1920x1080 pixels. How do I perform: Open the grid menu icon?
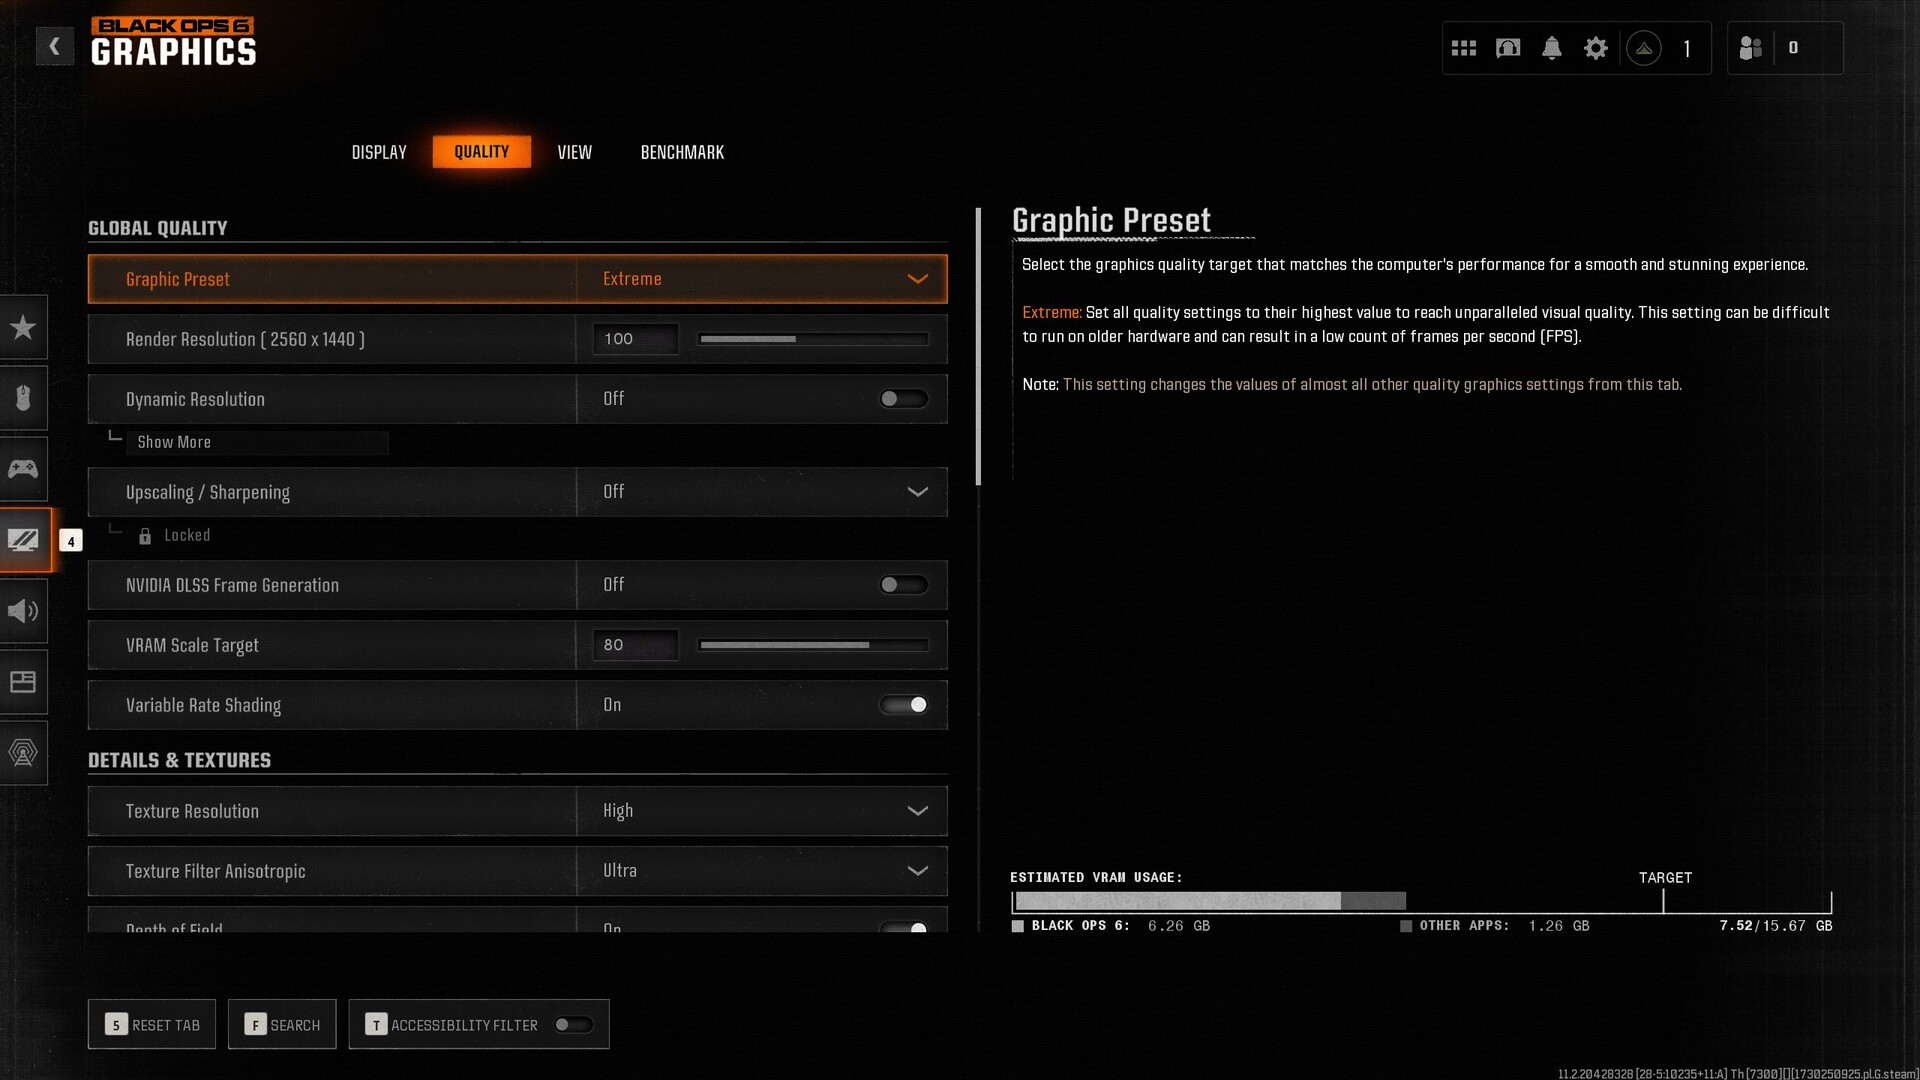[x=1464, y=48]
